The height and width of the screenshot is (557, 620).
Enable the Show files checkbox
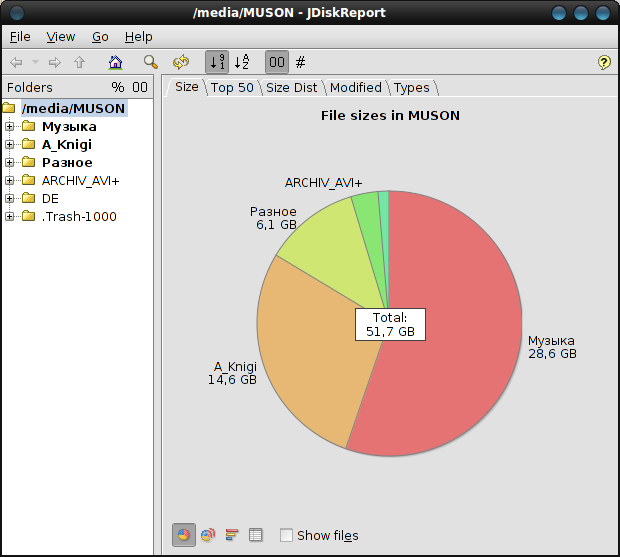[286, 535]
